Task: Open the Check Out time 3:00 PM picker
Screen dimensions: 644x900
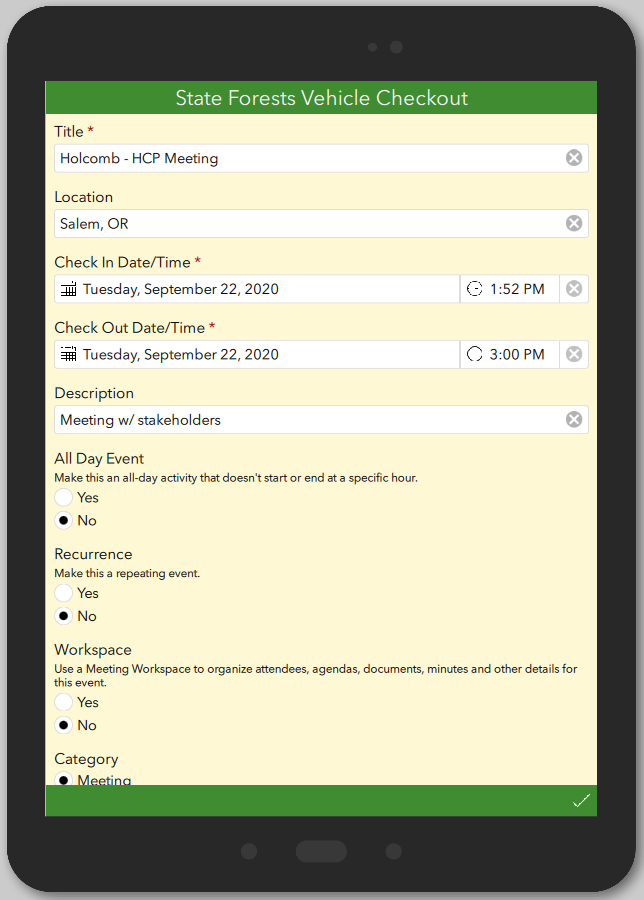Action: click(x=510, y=354)
